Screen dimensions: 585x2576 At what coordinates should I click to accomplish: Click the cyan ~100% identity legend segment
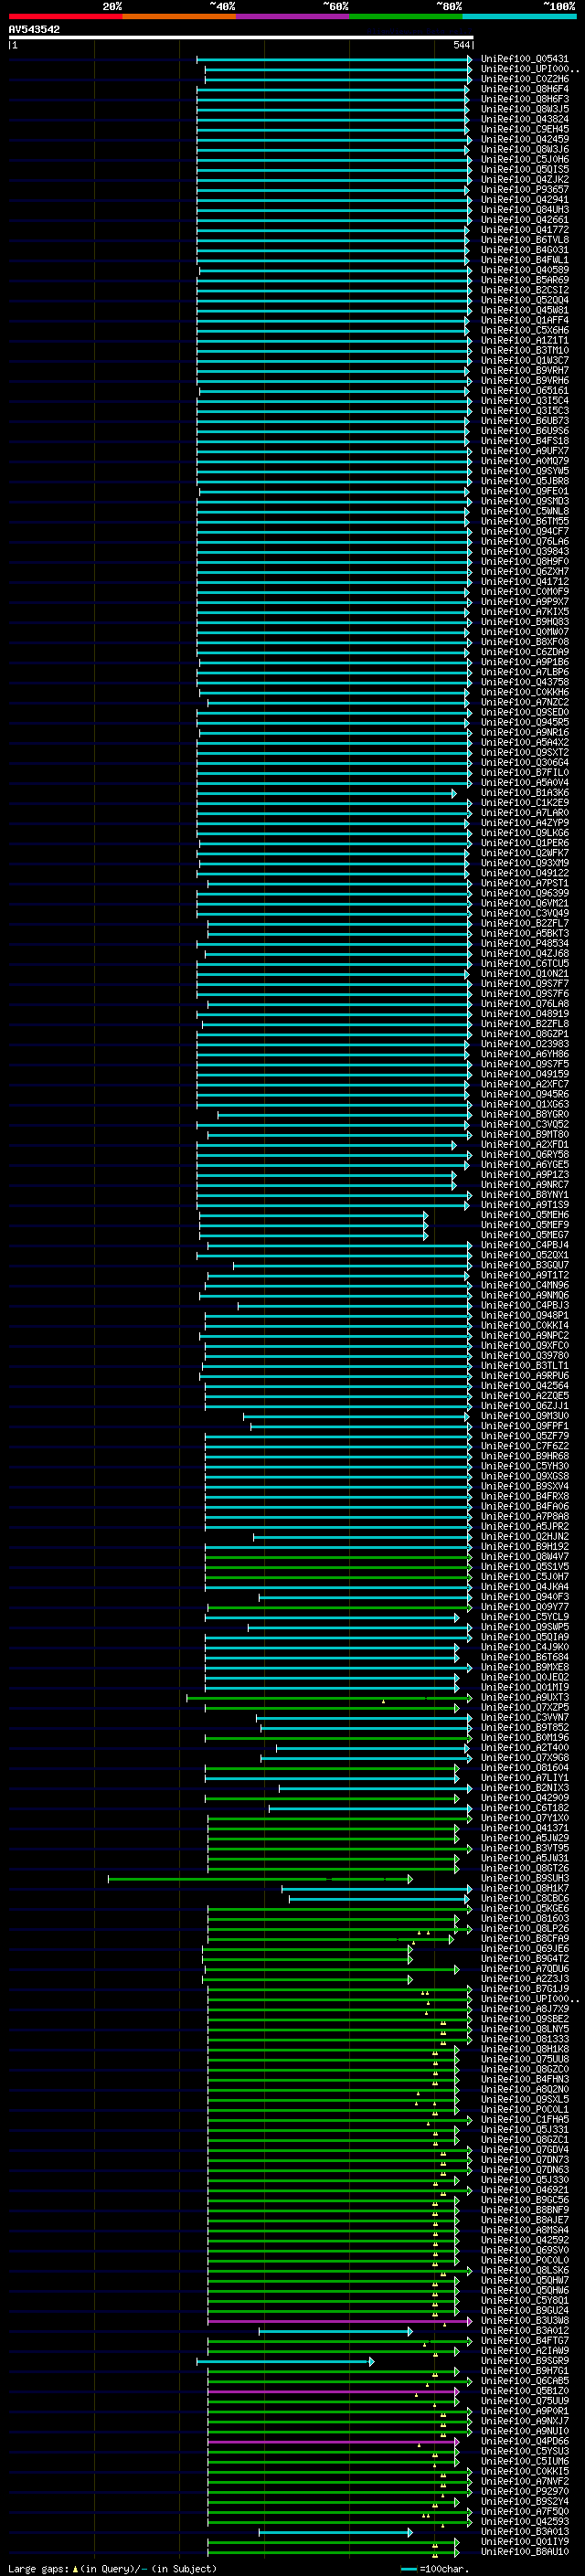click(519, 16)
